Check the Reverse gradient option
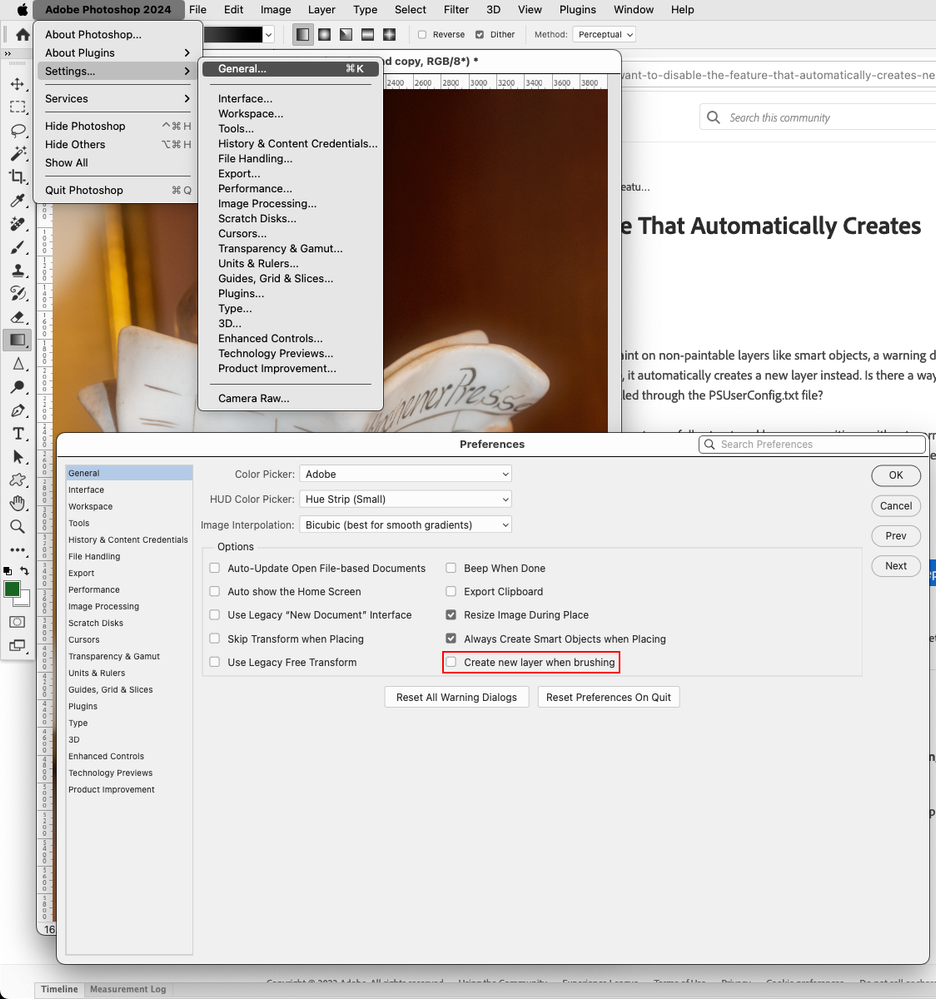The image size is (936, 999). coord(423,34)
